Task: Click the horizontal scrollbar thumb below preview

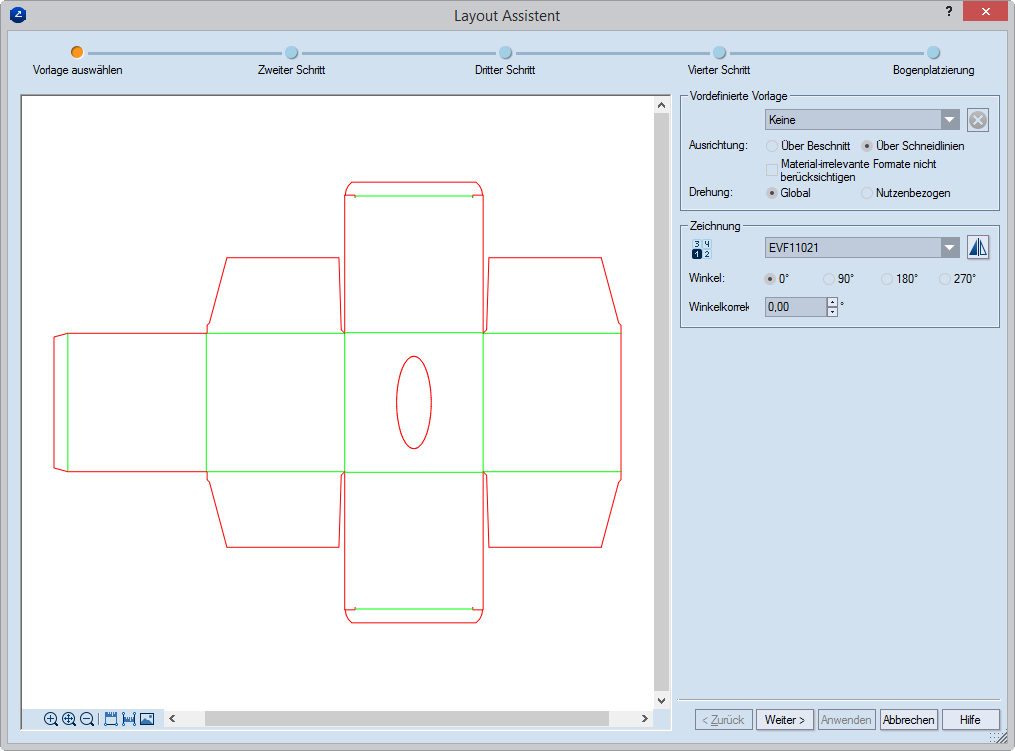Action: pos(407,719)
